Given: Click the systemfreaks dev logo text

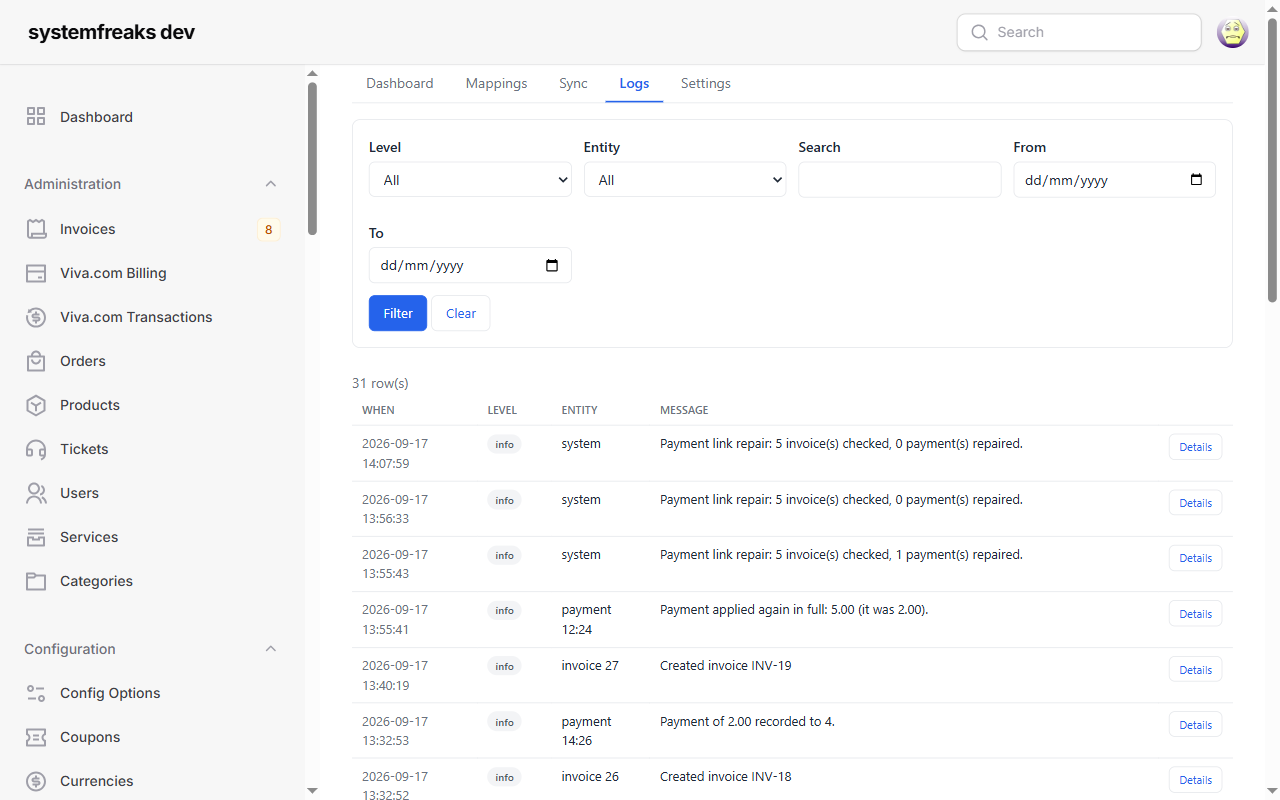Looking at the screenshot, I should [x=111, y=32].
